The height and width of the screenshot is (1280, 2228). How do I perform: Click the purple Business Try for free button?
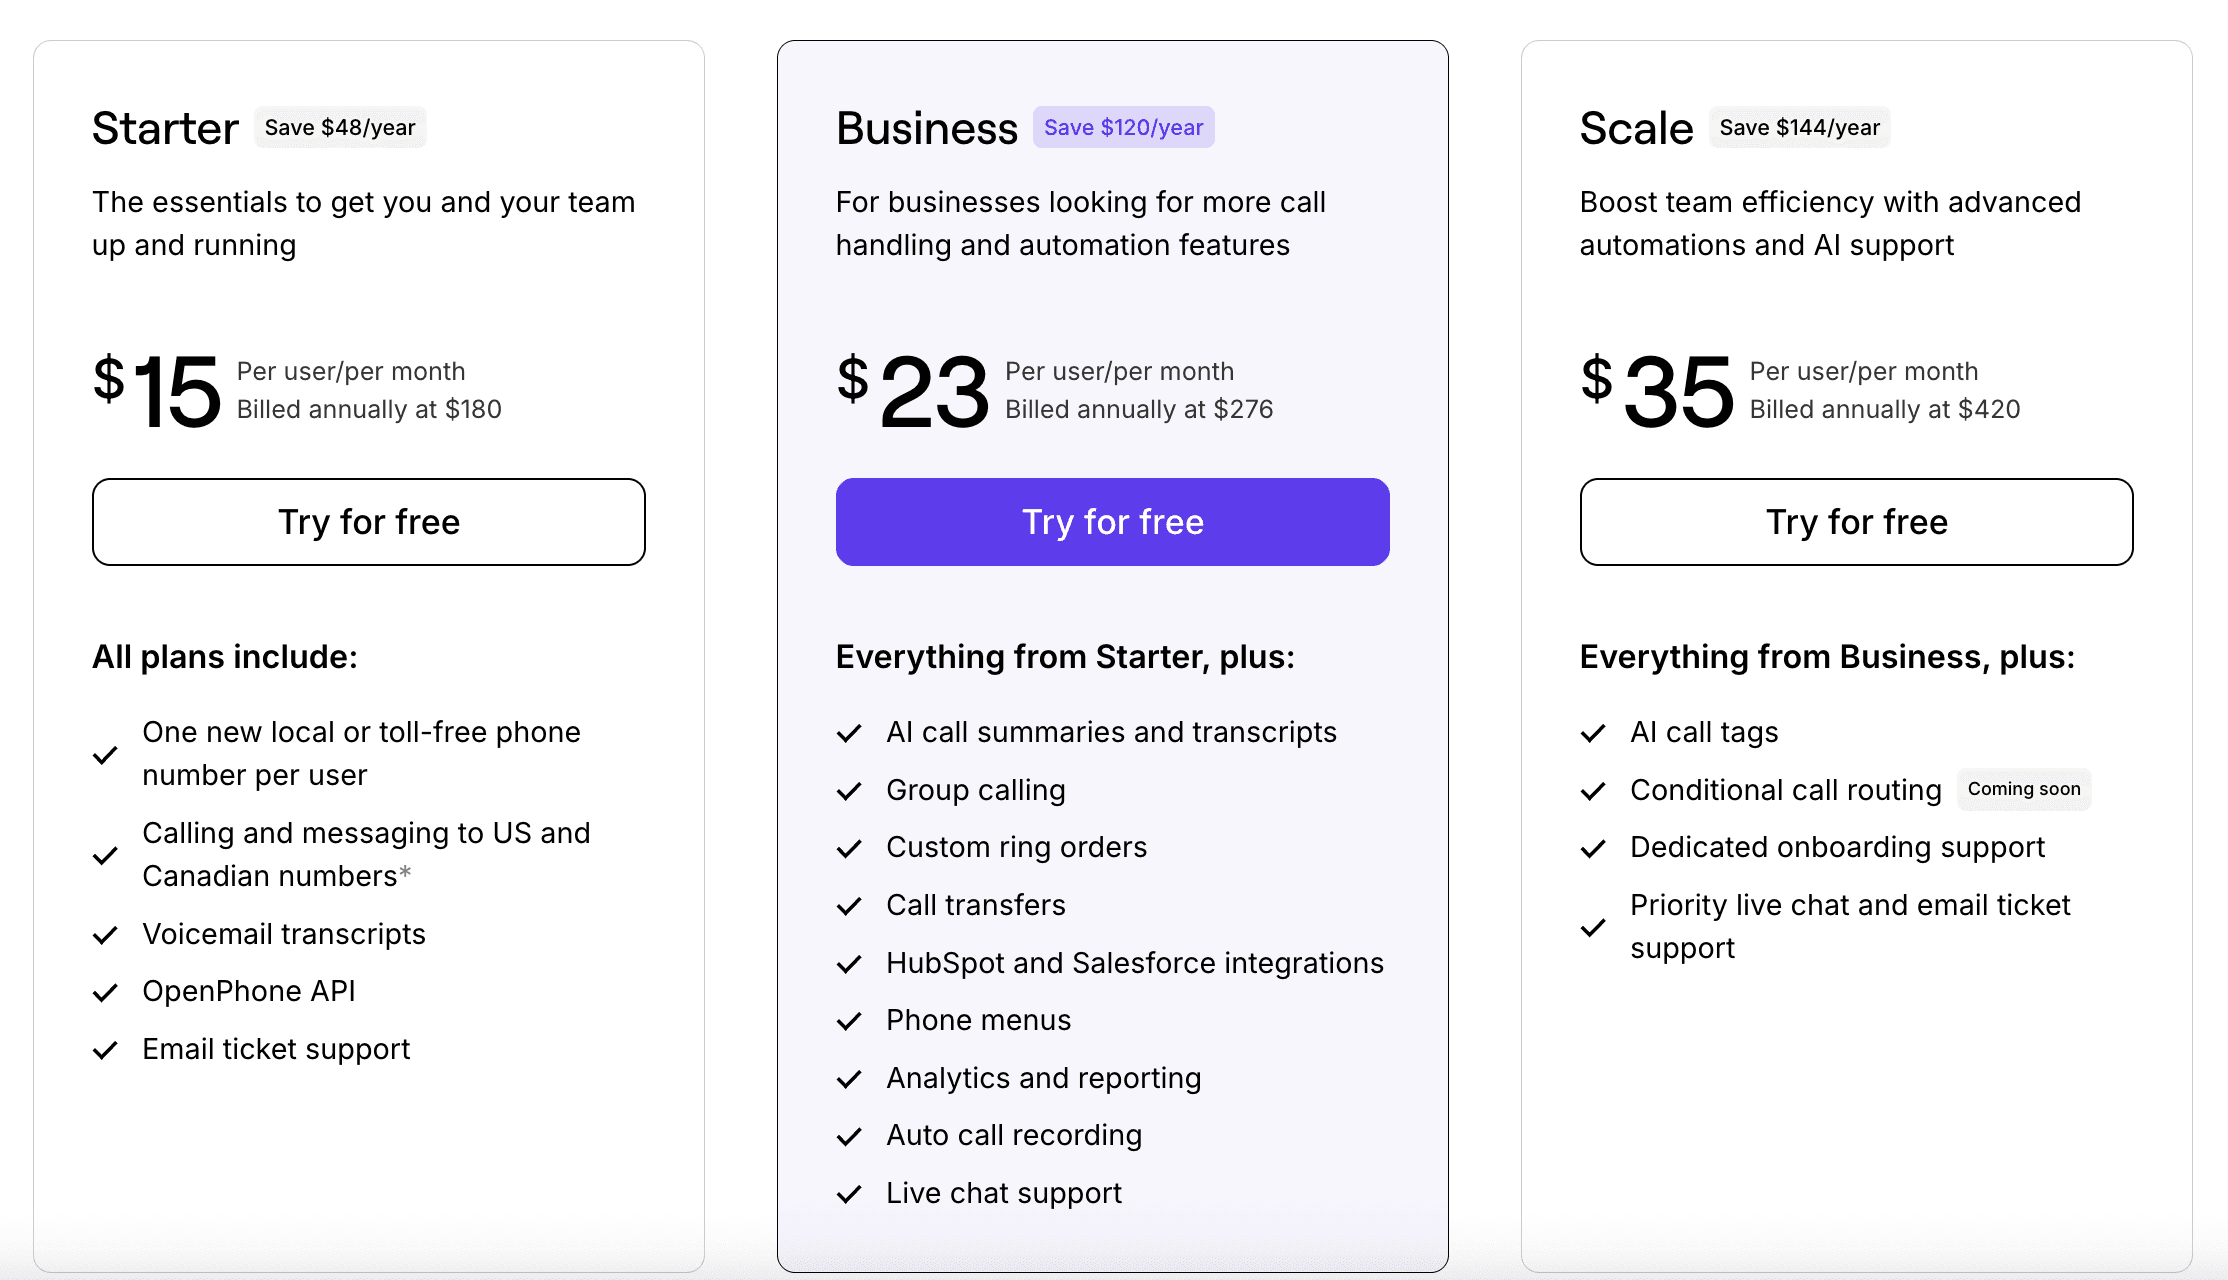tap(1112, 522)
